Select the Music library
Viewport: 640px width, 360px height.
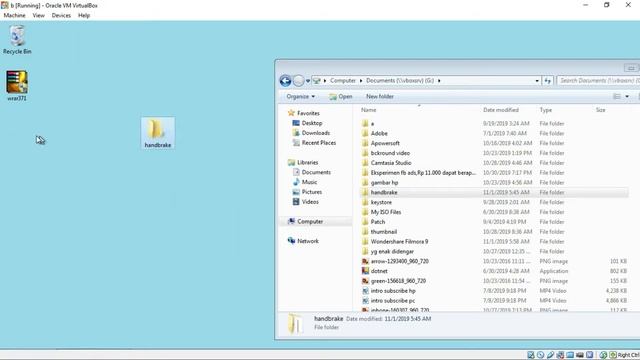tap(305, 182)
